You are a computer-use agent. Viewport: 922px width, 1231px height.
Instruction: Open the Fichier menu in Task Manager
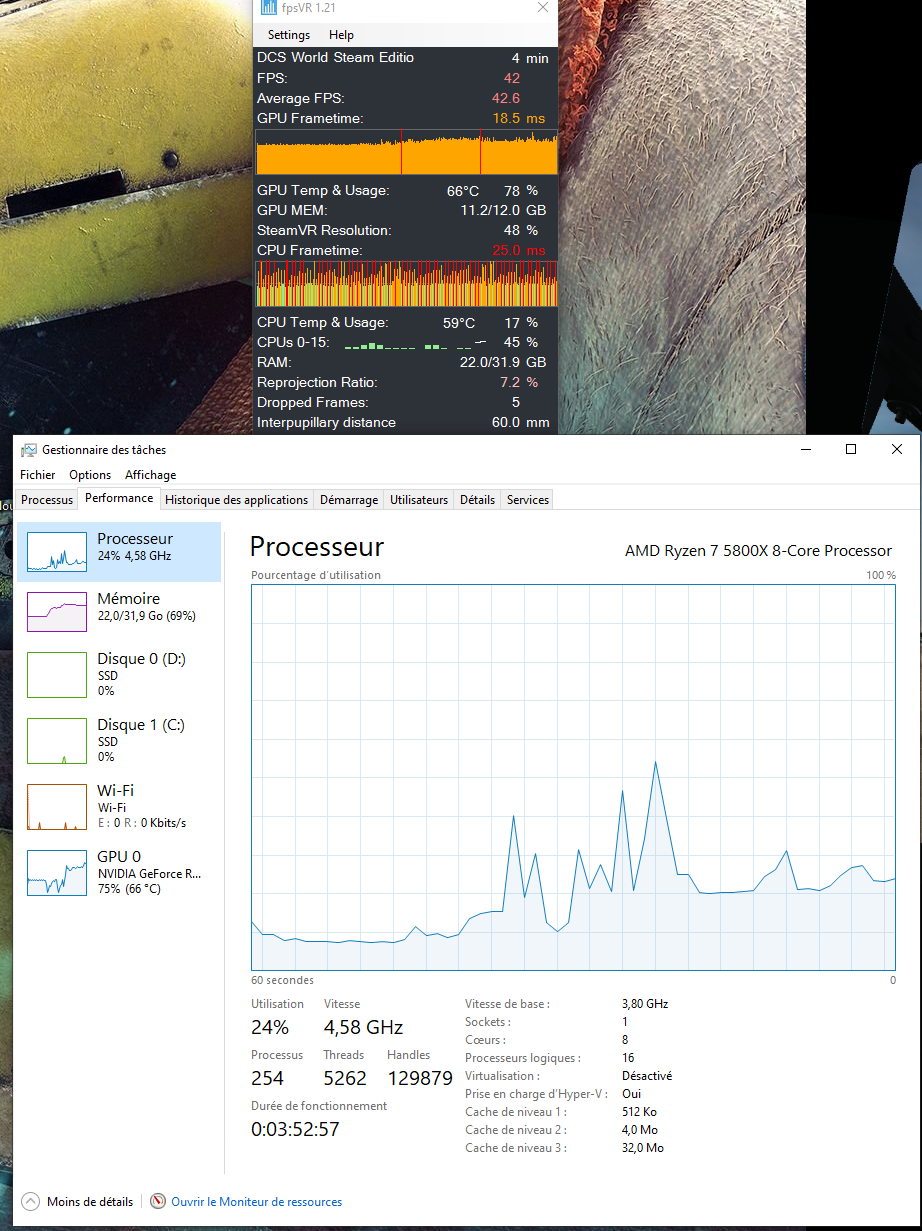[x=38, y=475]
